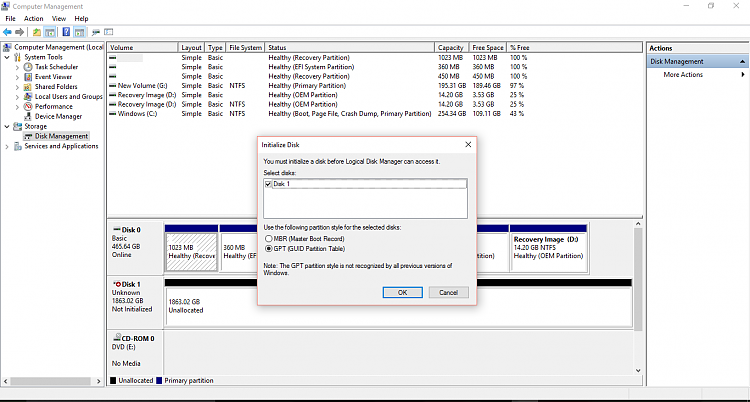This screenshot has width=750, height=402.
Task: Click Cancel in Initialize Disk dialog
Action: click(x=448, y=292)
